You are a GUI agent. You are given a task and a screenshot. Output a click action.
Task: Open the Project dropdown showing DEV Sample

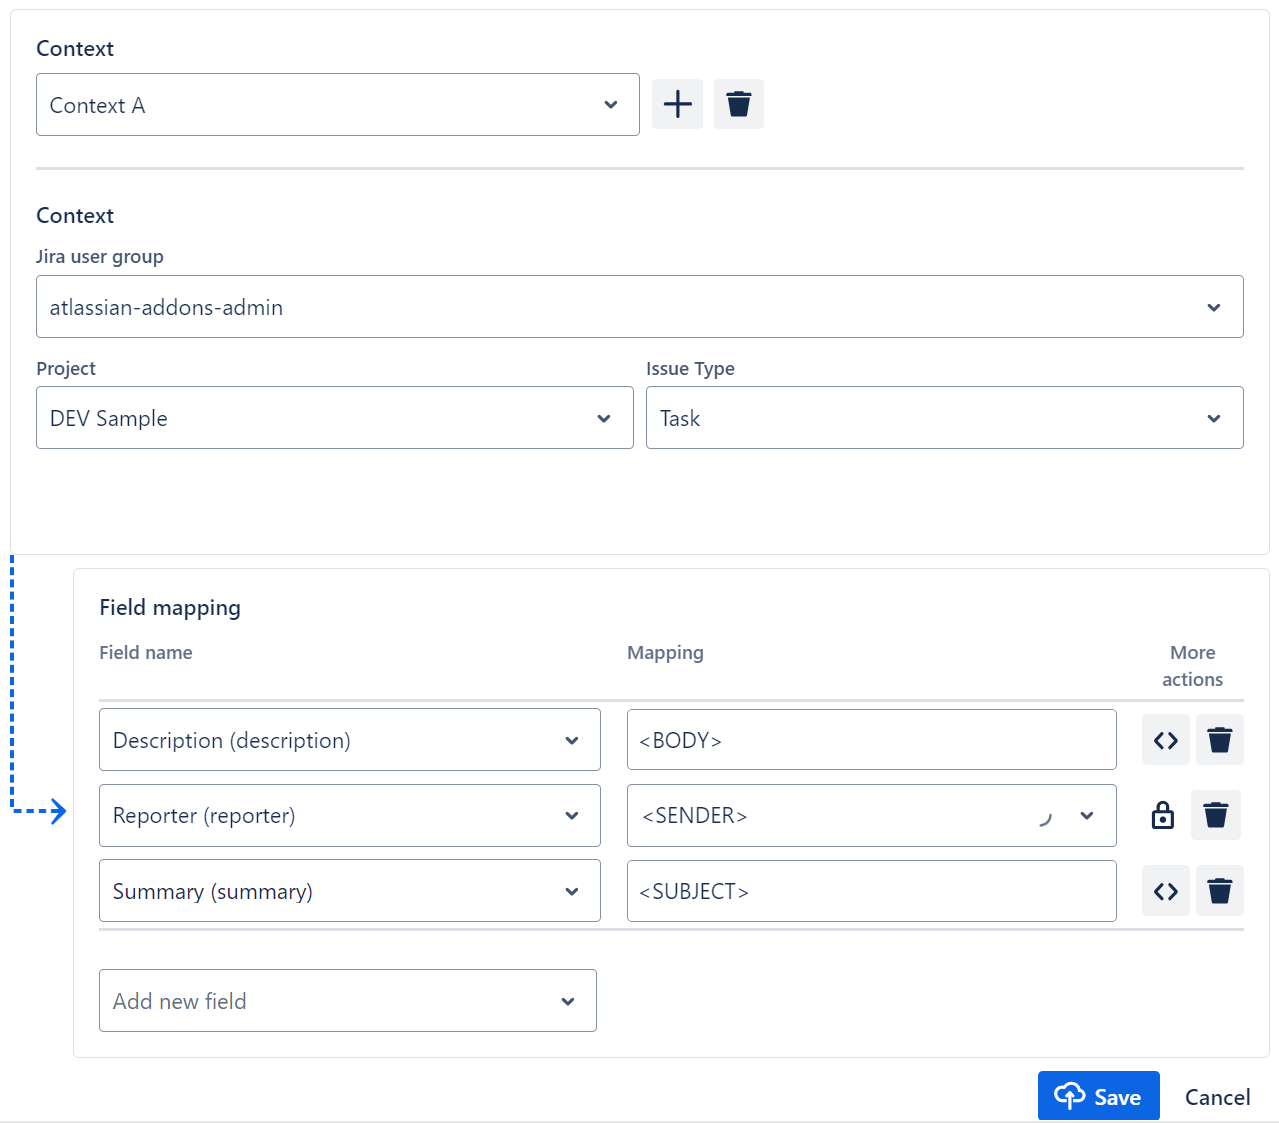pos(334,418)
